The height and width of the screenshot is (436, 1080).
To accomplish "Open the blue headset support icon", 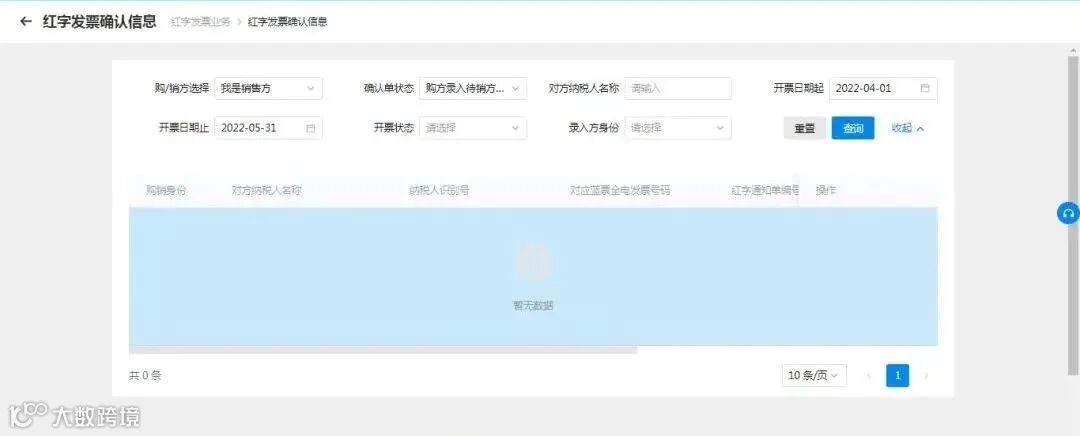I will pos(1068,214).
